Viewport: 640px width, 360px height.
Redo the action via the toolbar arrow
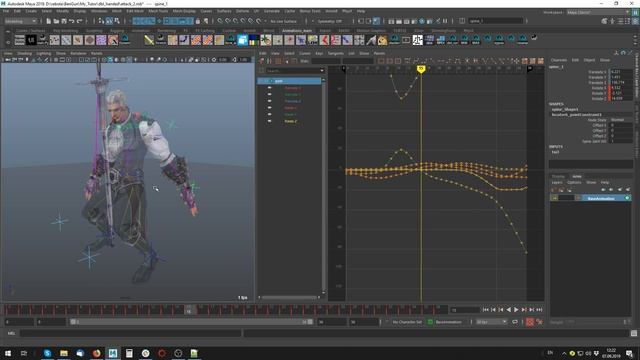click(79, 21)
